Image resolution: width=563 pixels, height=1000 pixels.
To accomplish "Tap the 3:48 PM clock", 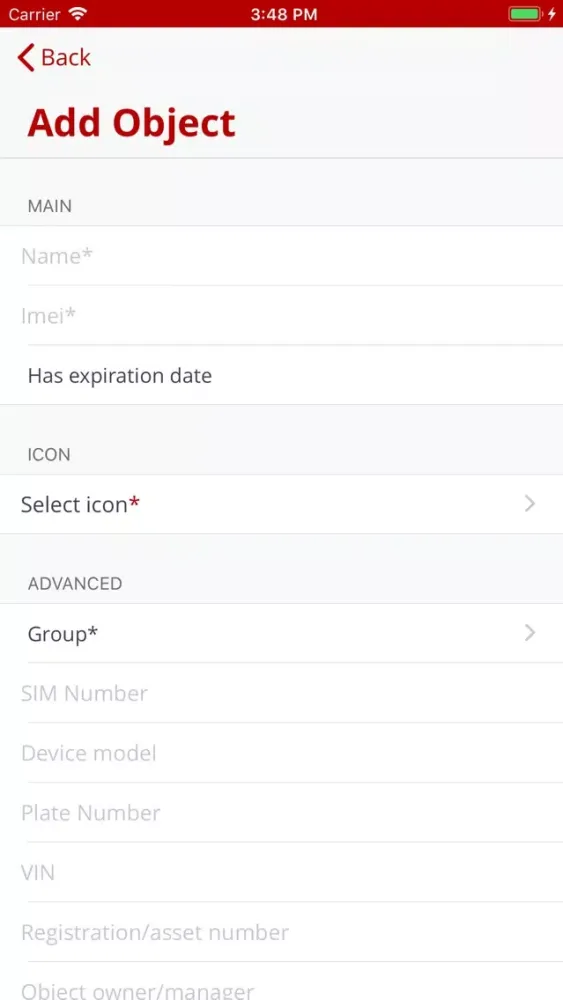I will coord(284,15).
